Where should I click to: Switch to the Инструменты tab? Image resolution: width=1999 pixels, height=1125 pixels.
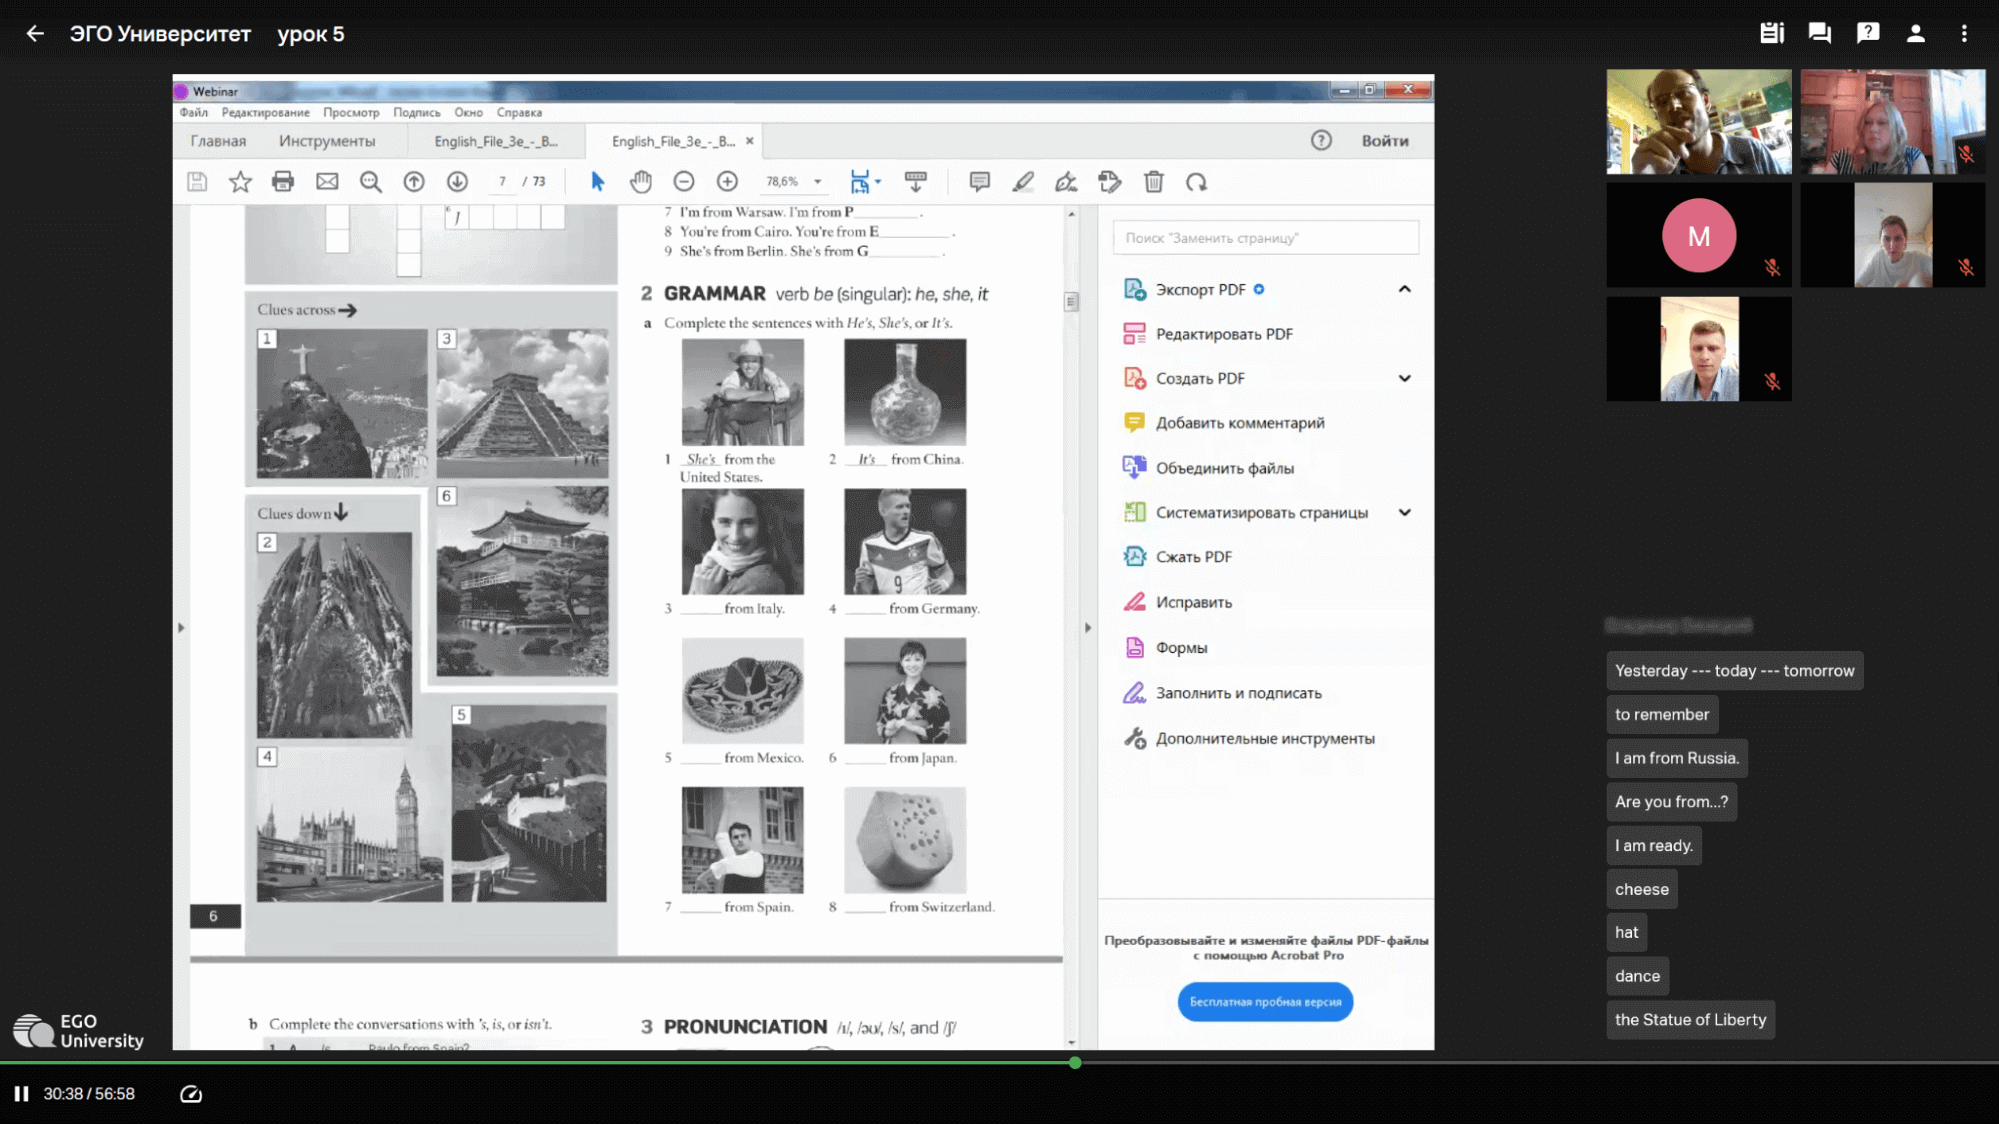click(327, 141)
